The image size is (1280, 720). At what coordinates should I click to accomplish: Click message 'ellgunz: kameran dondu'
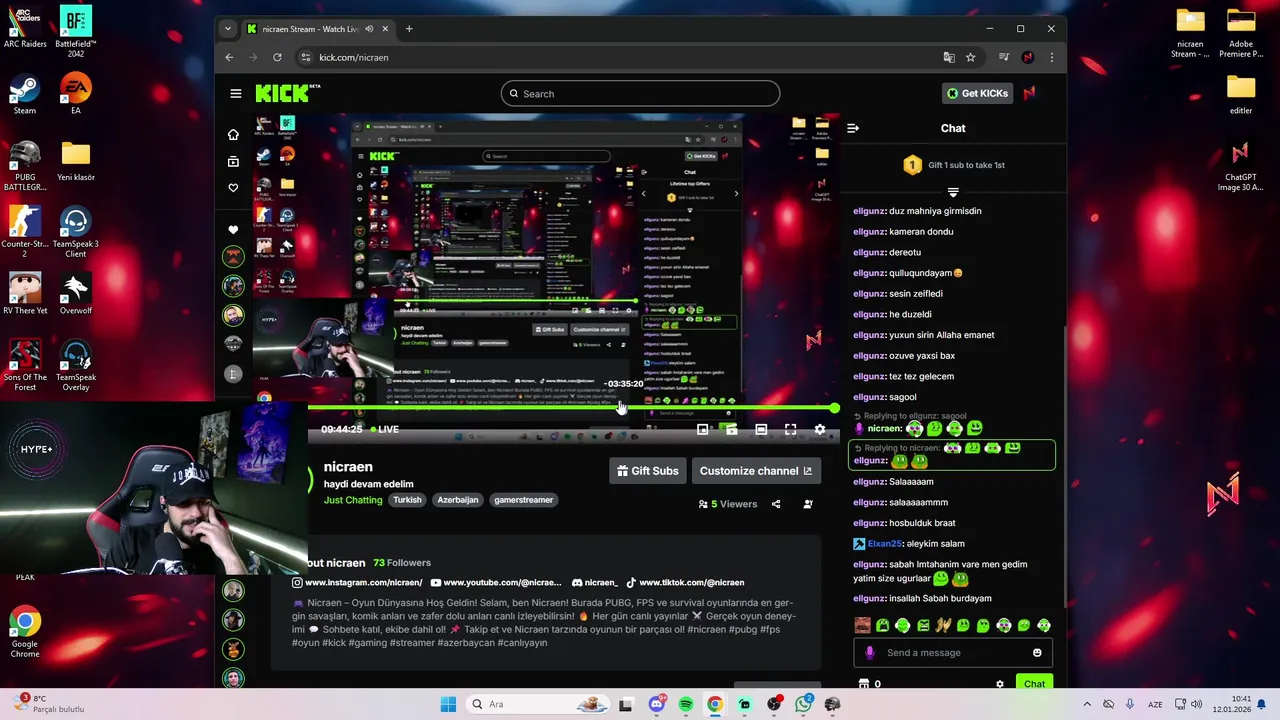[x=903, y=232]
